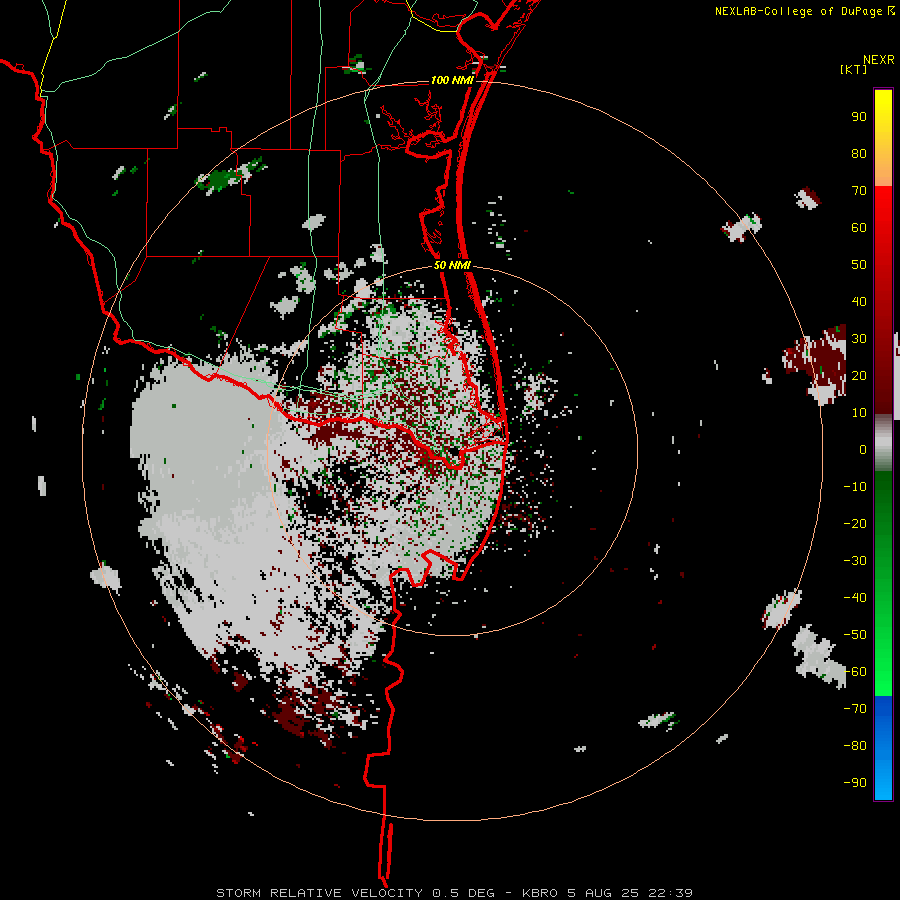This screenshot has width=900, height=900.
Task: Click the 70 knot scale value
Action: [859, 191]
